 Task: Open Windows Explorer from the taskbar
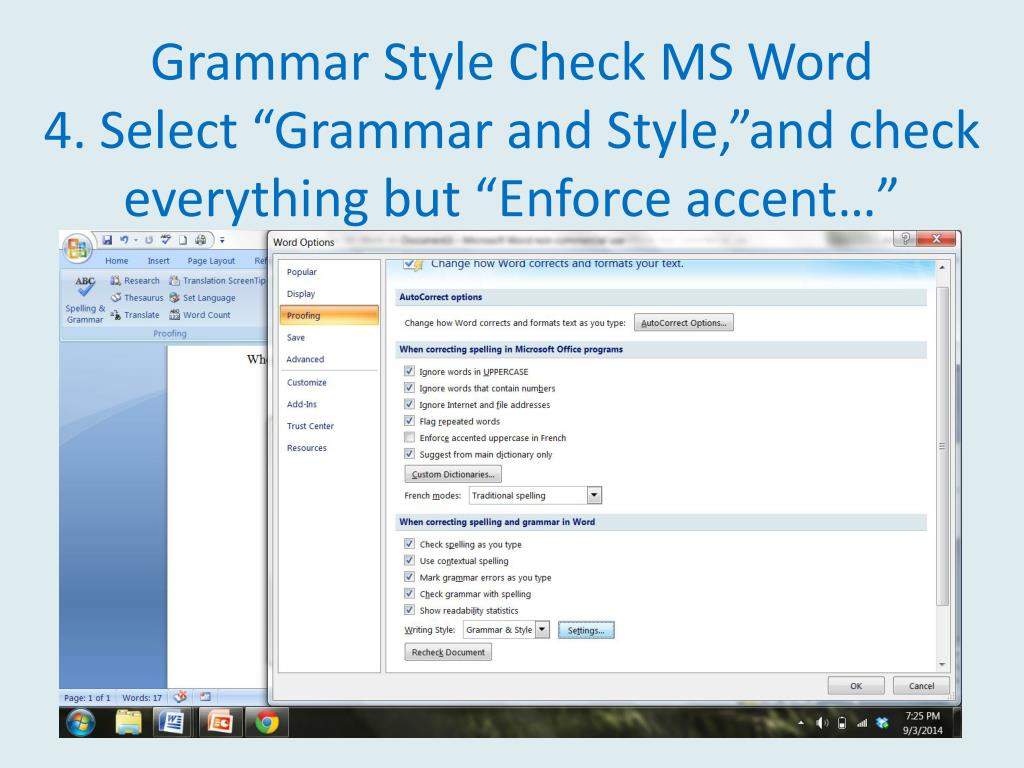point(129,722)
